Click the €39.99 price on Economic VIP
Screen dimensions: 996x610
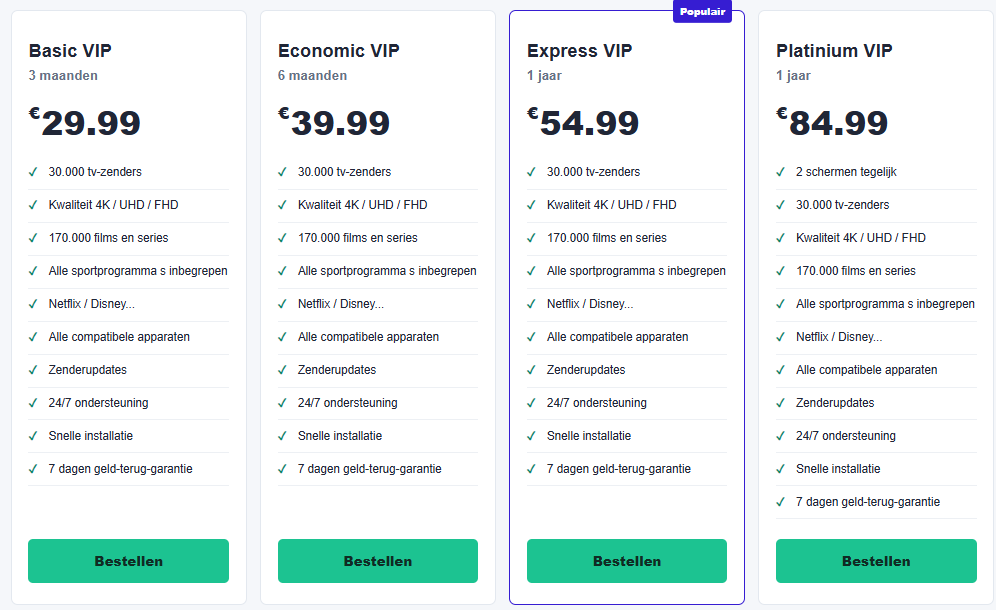334,123
